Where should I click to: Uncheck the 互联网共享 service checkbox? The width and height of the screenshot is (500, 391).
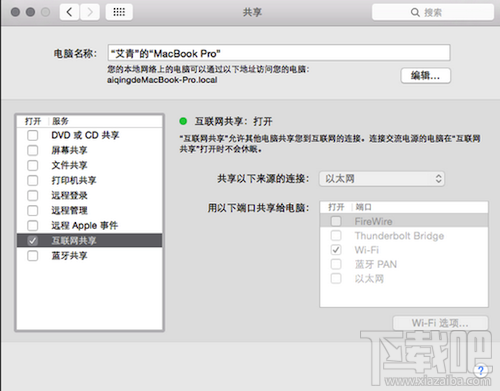pyautogui.click(x=33, y=241)
